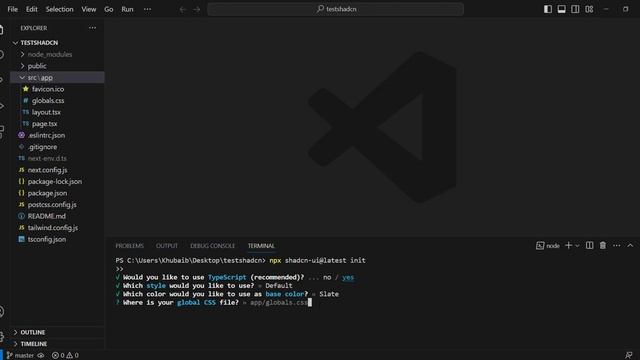Open the new terminal launch profile dropdown

577,246
